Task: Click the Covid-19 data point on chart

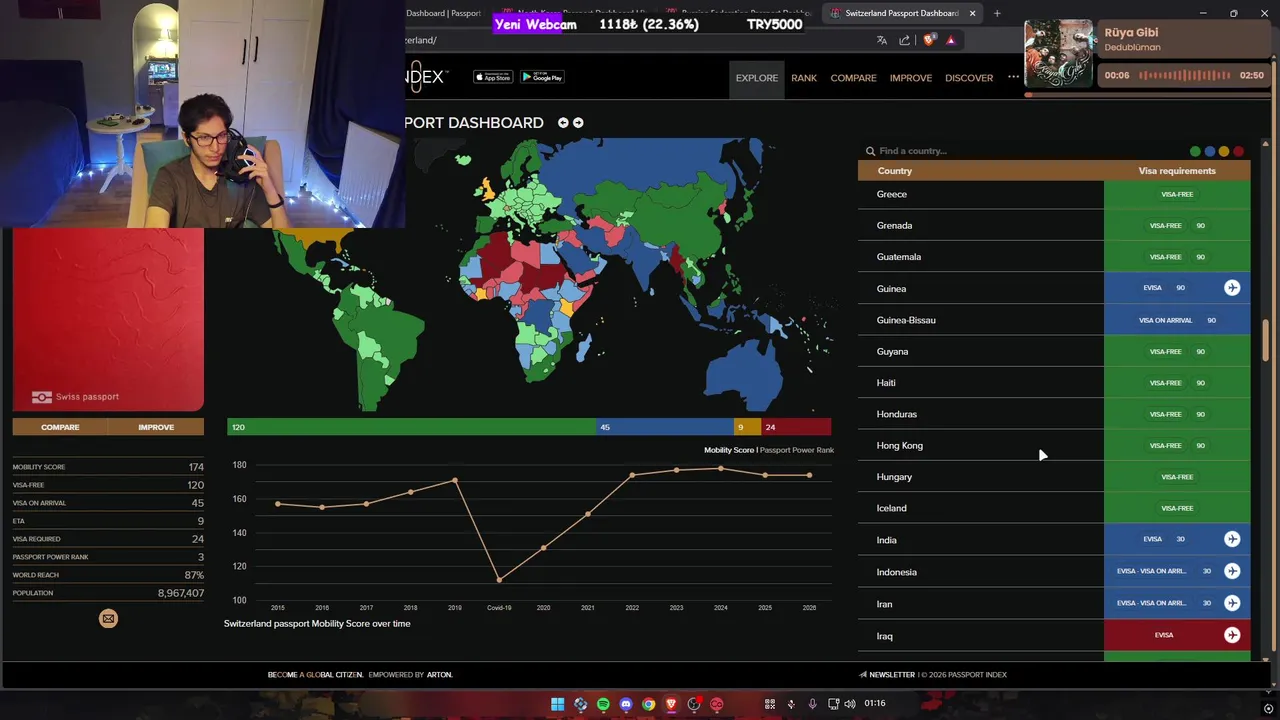Action: coord(499,579)
